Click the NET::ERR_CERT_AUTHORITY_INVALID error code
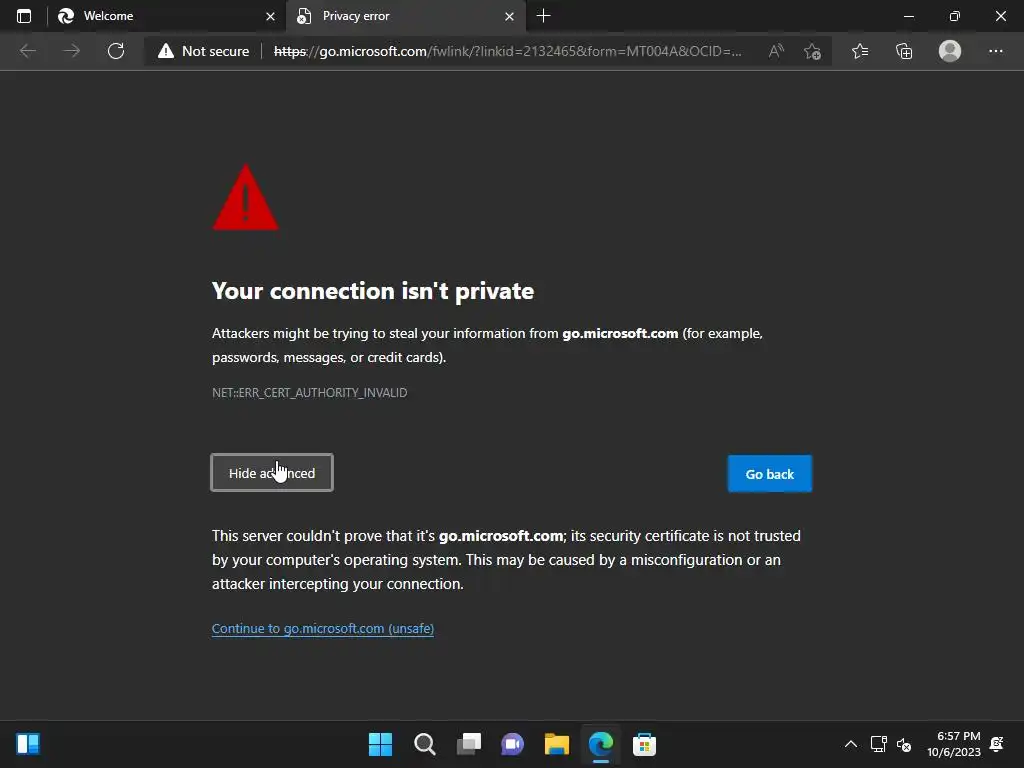This screenshot has width=1024, height=768. (x=310, y=392)
